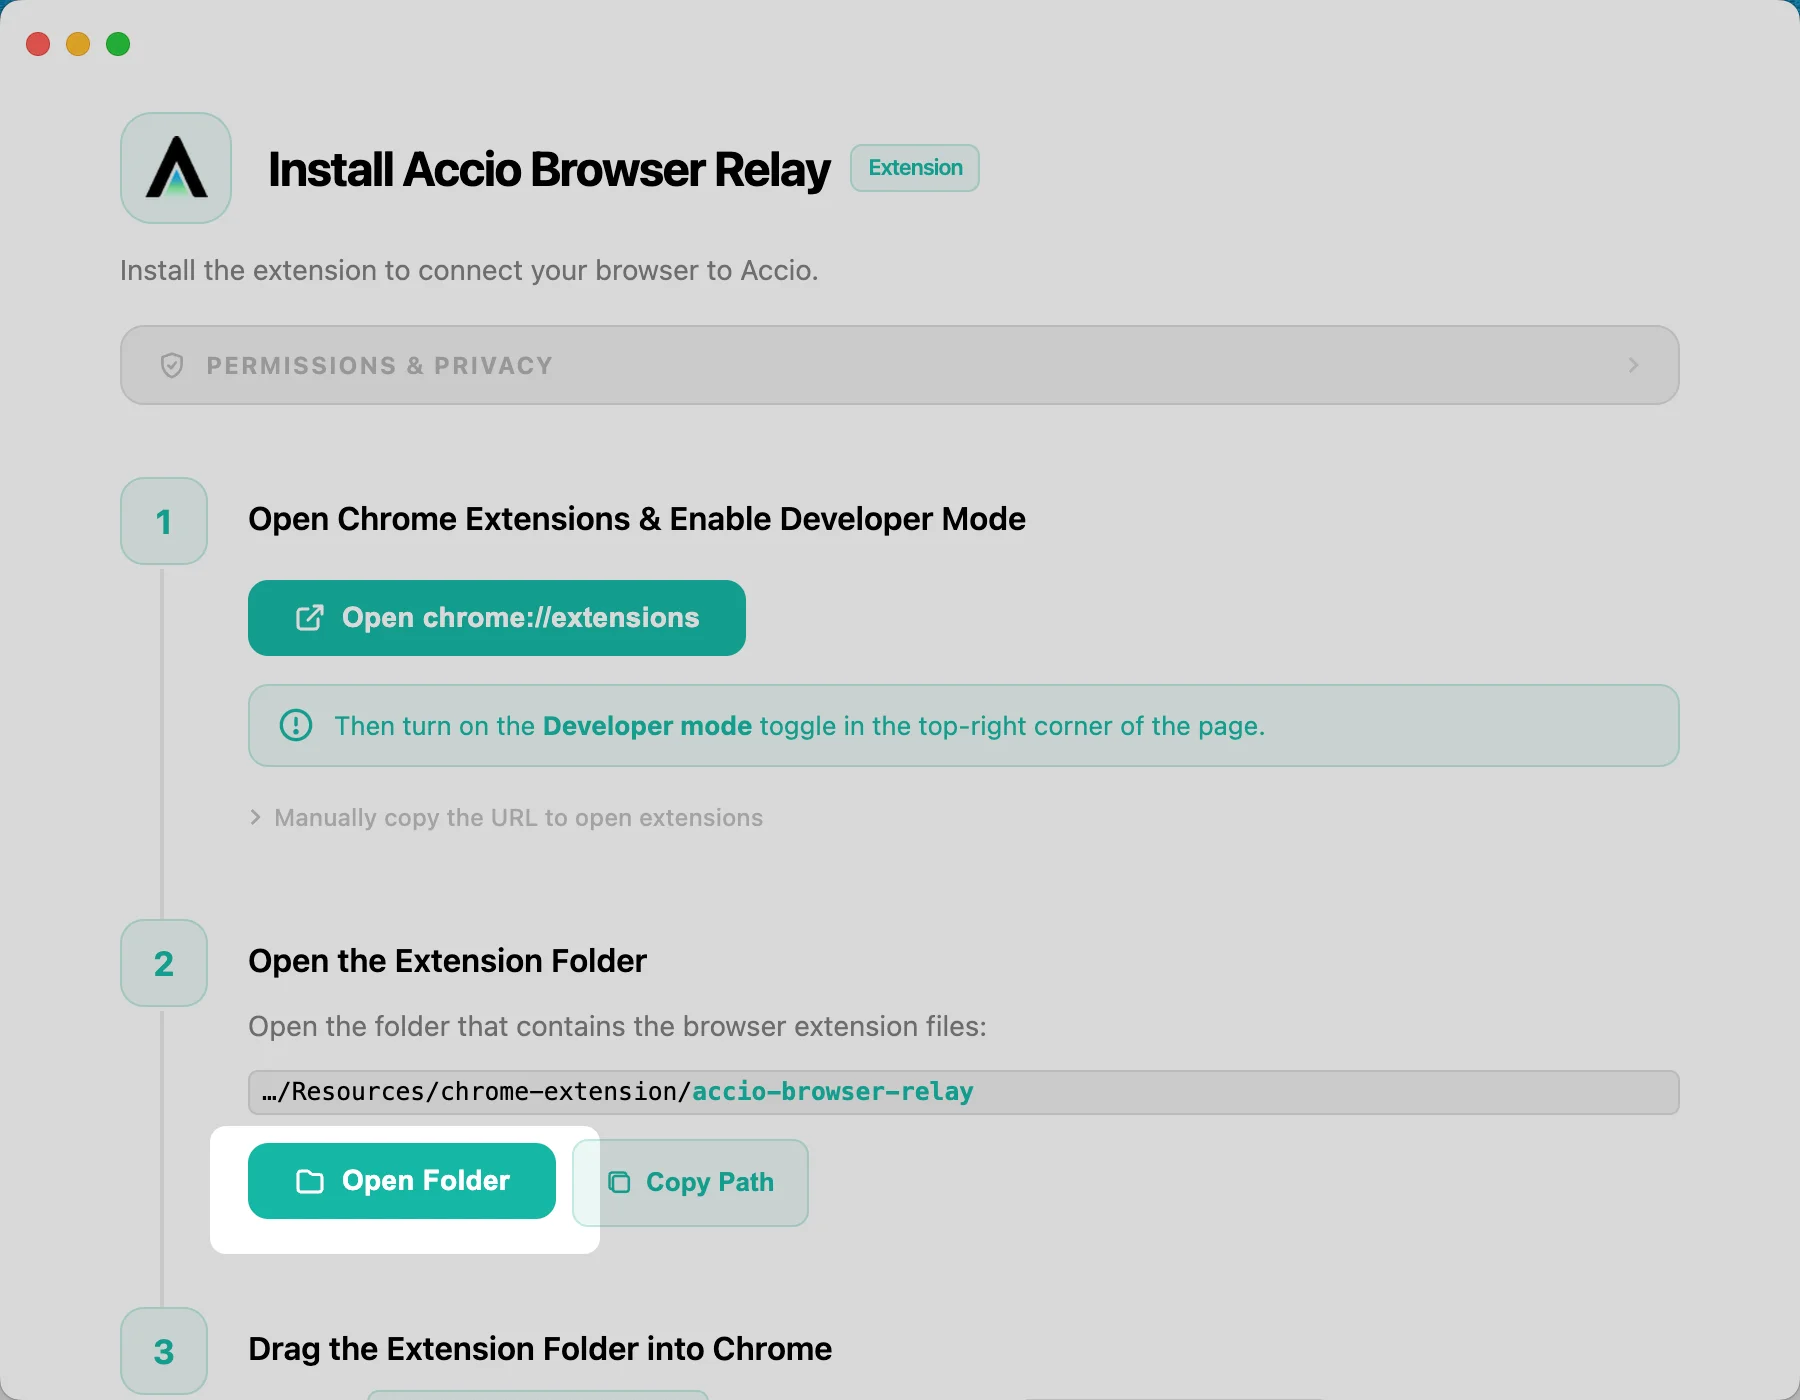1800x1400 pixels.
Task: Click the info icon in Developer mode hint
Action: tap(296, 725)
